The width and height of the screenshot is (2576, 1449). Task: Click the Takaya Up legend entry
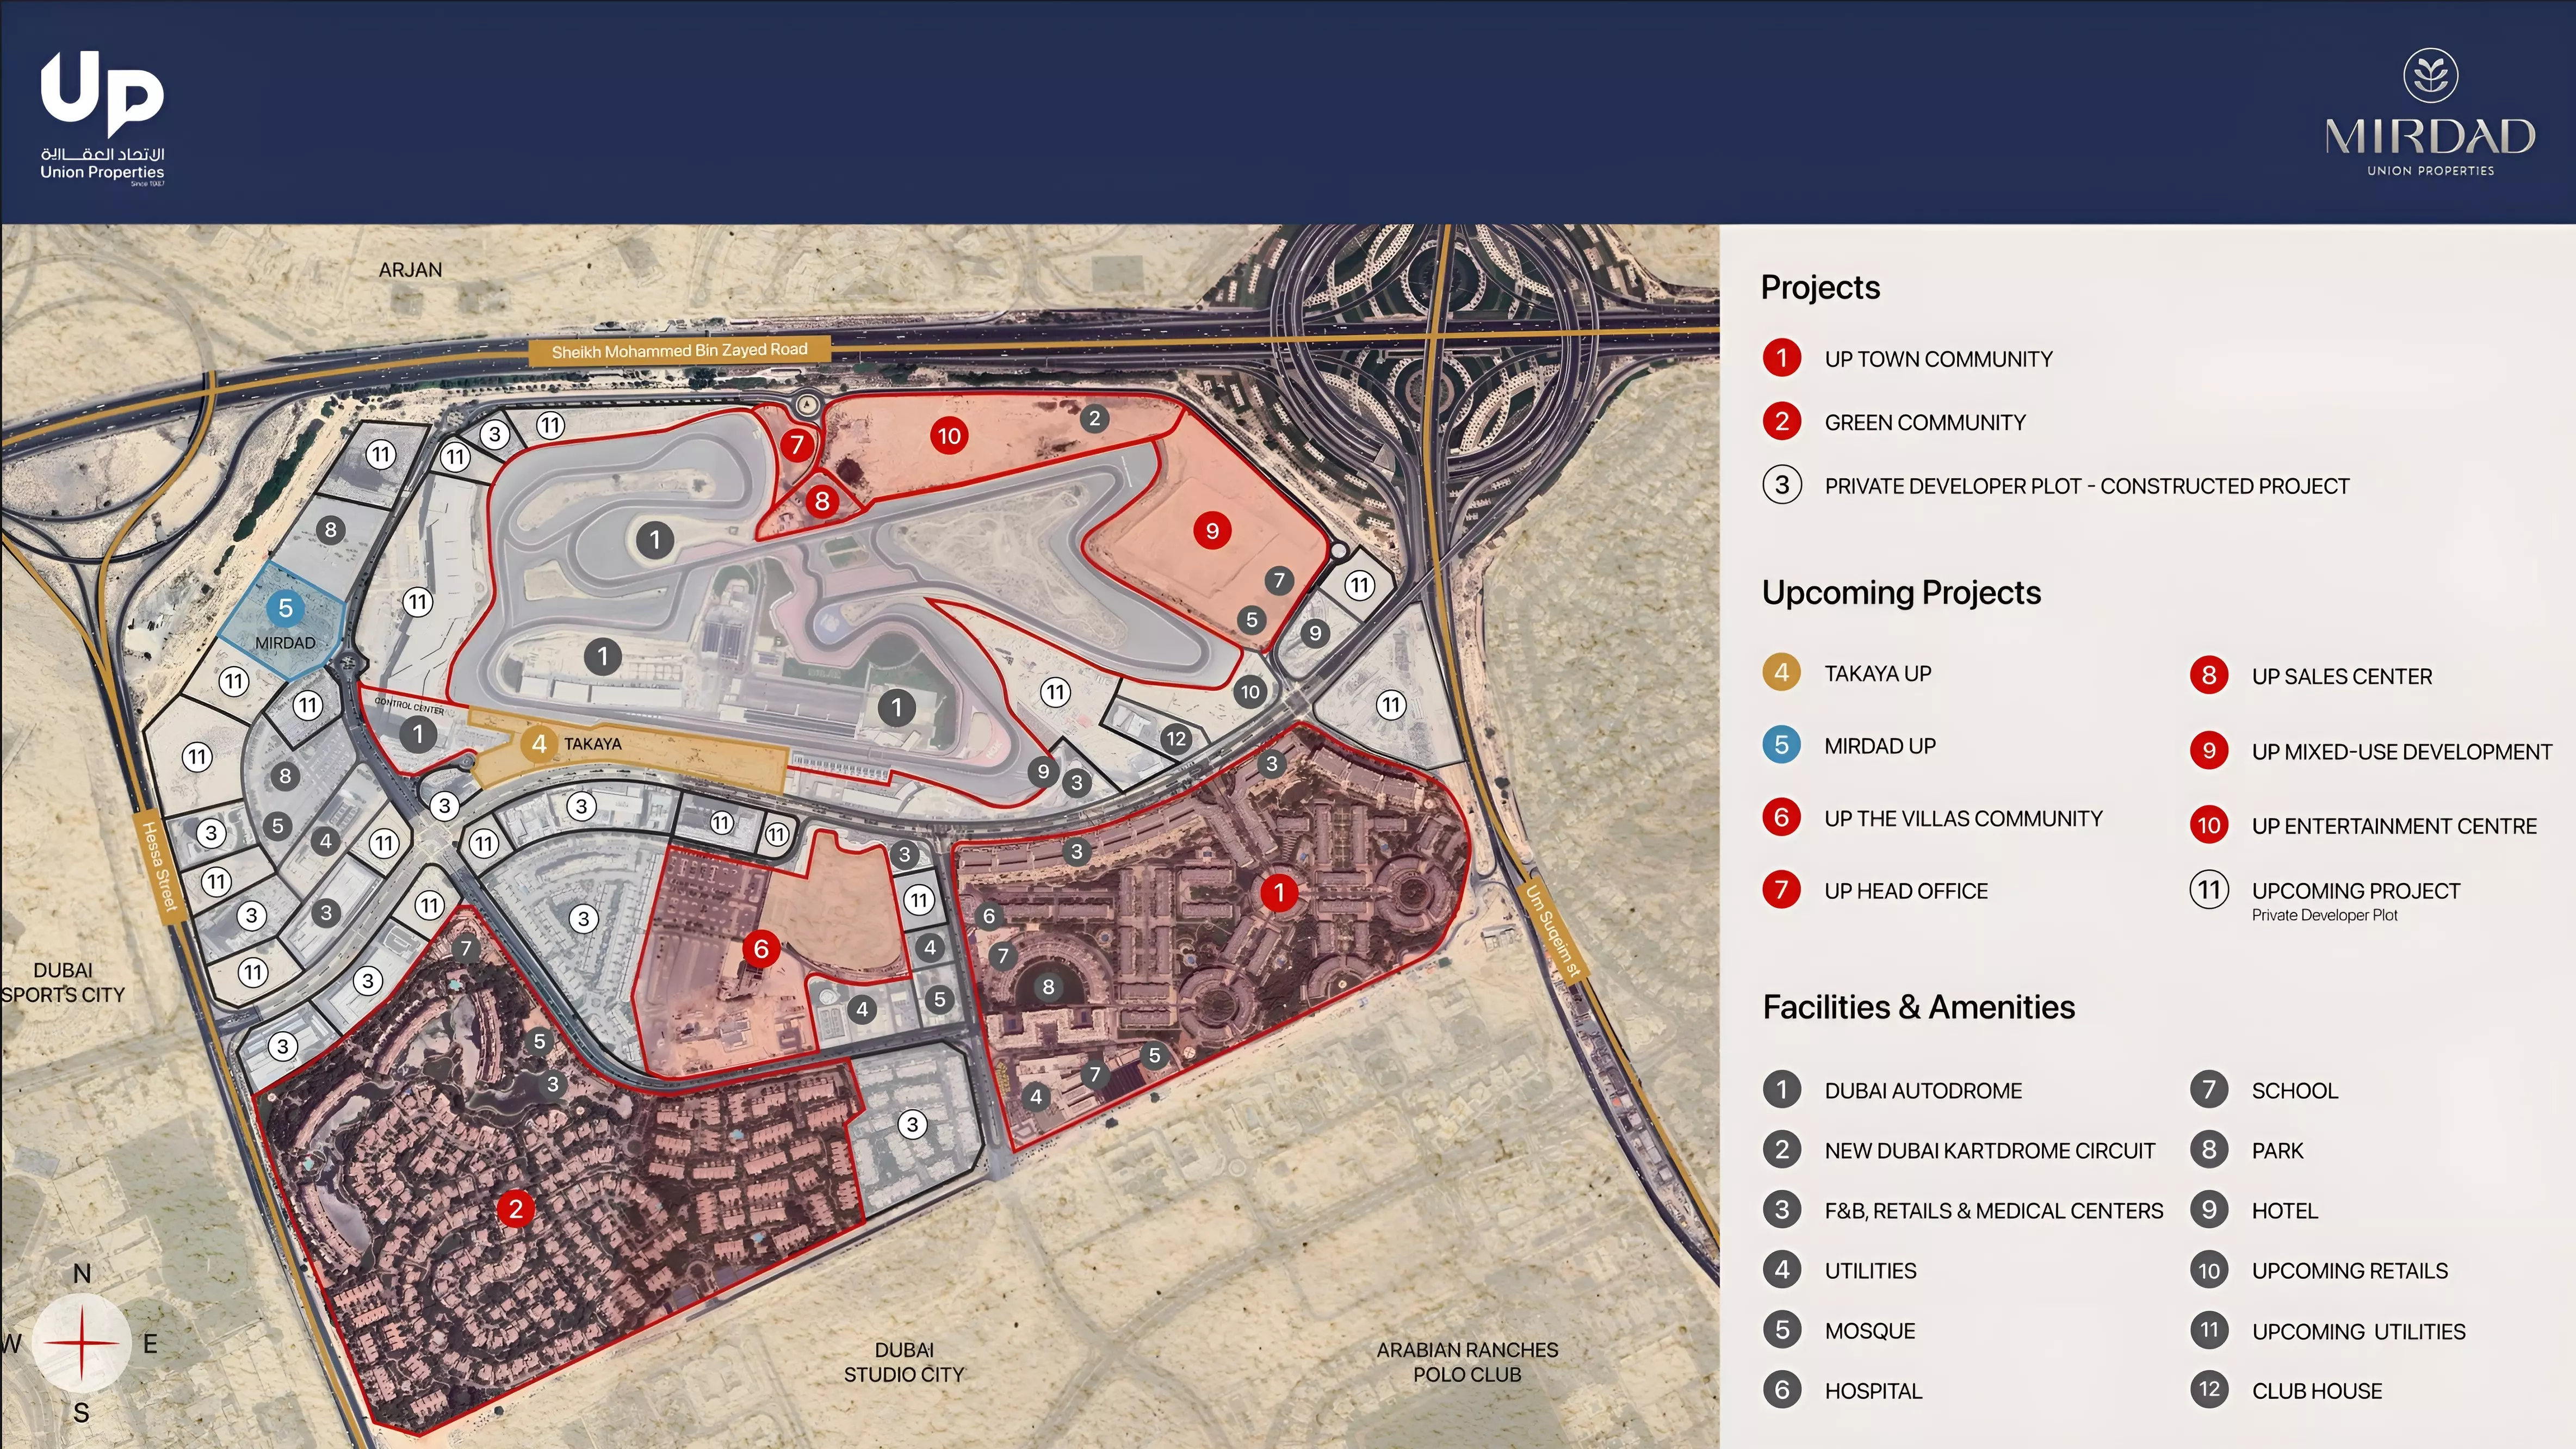point(1877,674)
